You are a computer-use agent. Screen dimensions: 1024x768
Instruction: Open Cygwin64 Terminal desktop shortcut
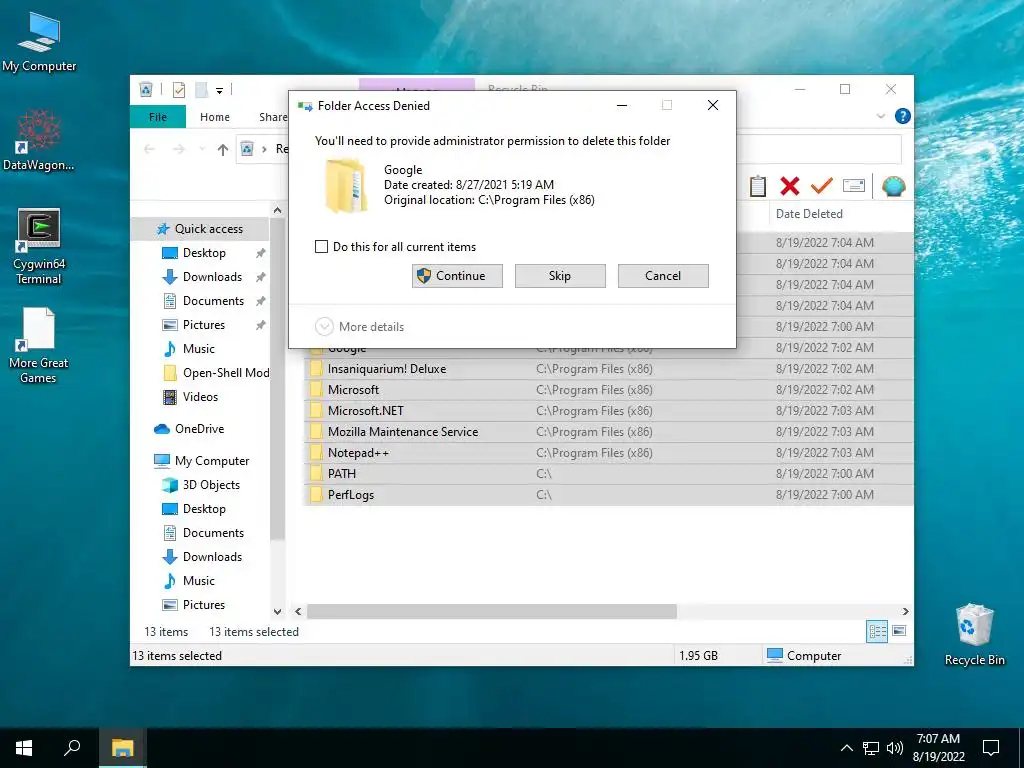click(x=39, y=247)
